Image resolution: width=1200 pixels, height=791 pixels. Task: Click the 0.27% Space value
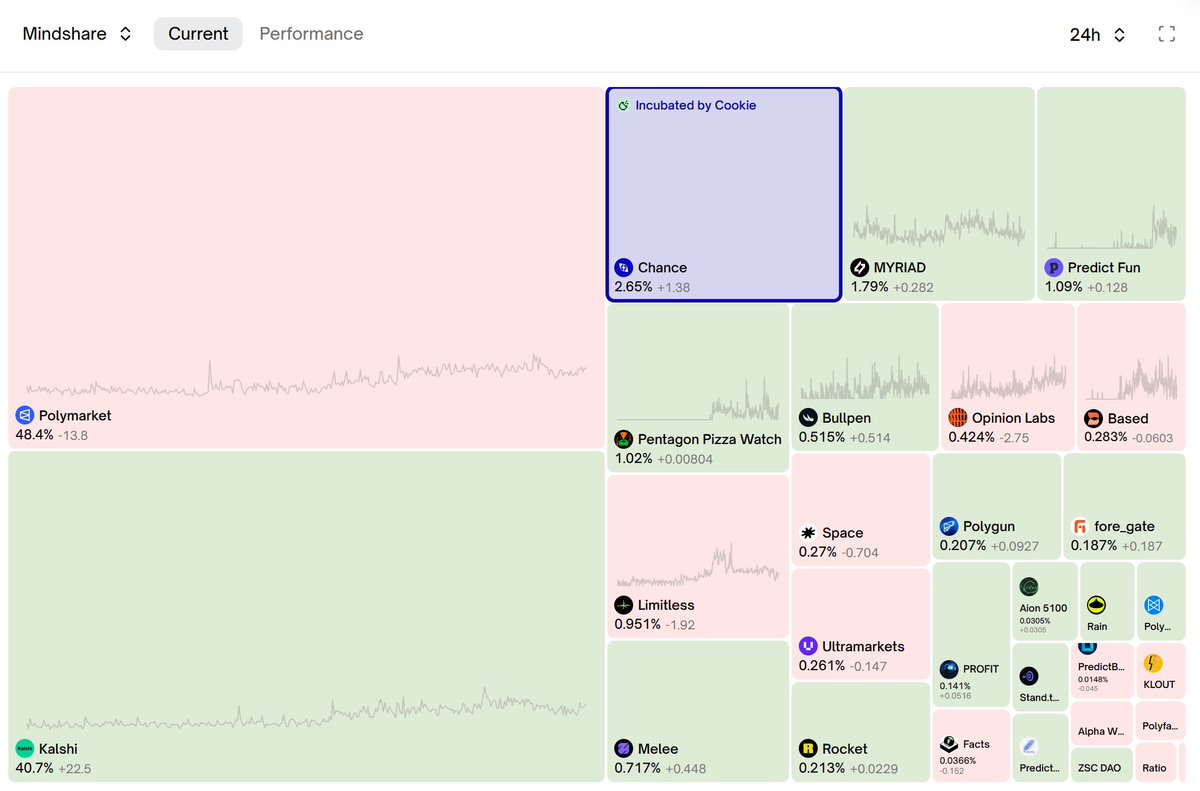(x=818, y=553)
